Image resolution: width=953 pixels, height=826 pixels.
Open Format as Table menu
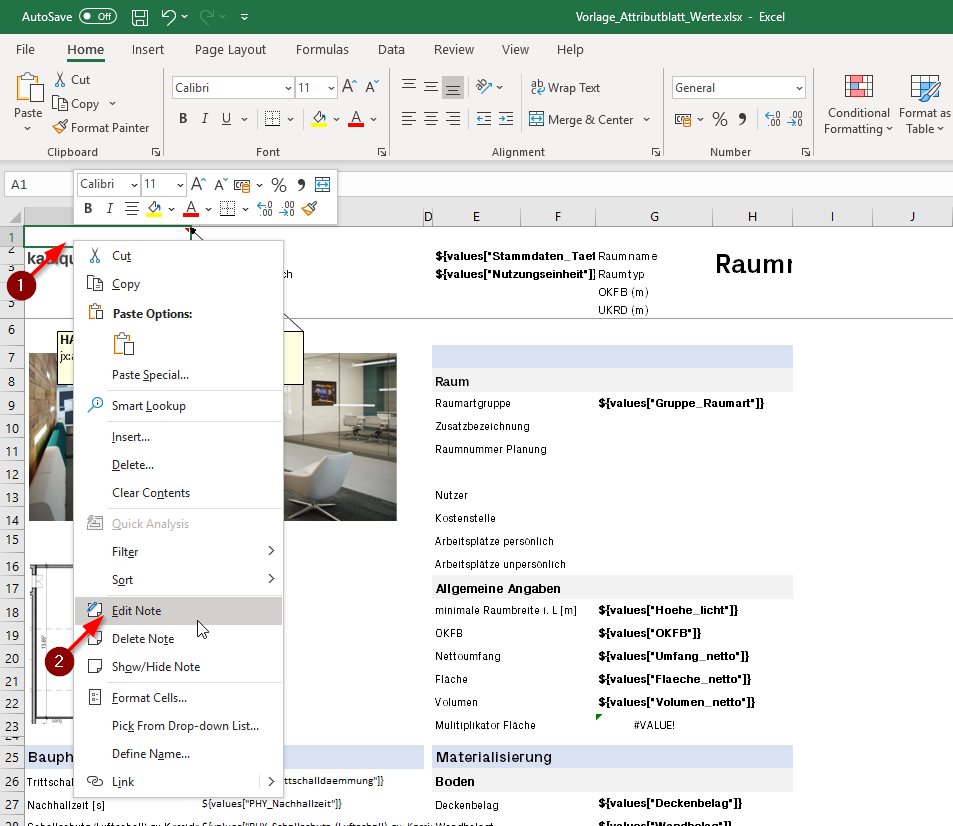click(x=924, y=103)
